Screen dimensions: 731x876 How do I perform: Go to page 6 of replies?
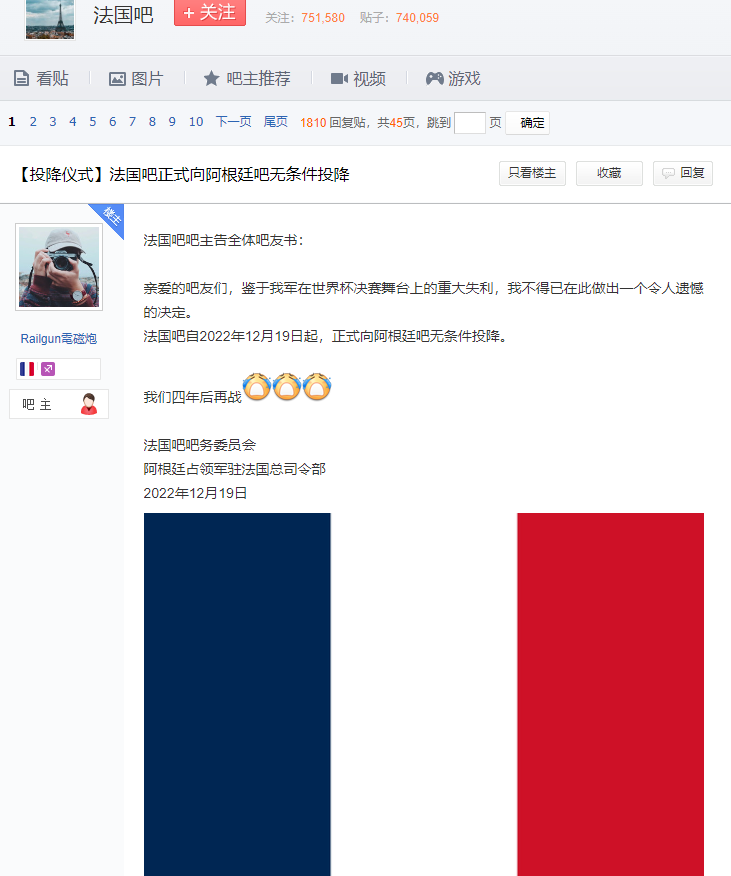(112, 122)
